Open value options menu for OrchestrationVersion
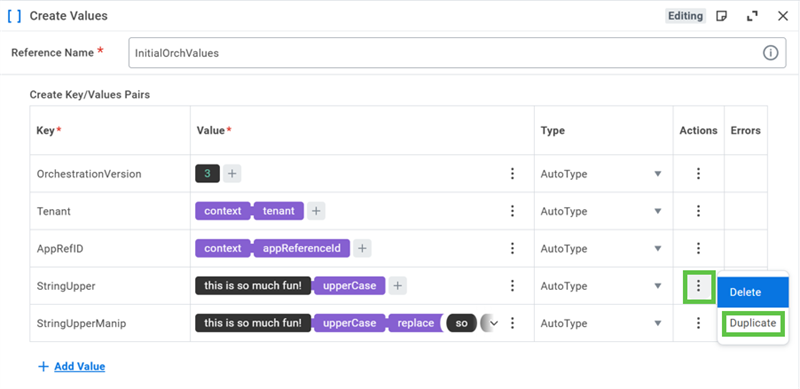This screenshot has height=389, width=800. point(512,174)
